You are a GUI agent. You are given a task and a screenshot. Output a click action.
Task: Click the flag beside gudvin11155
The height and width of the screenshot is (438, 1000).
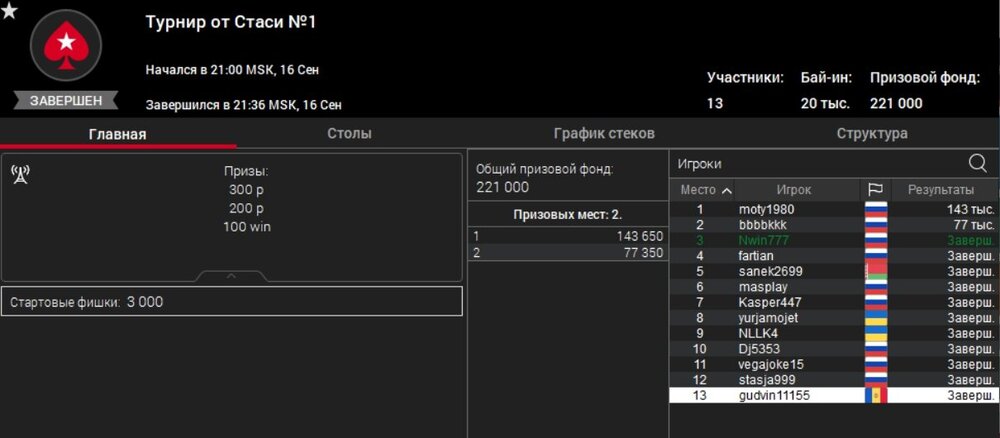click(x=875, y=395)
